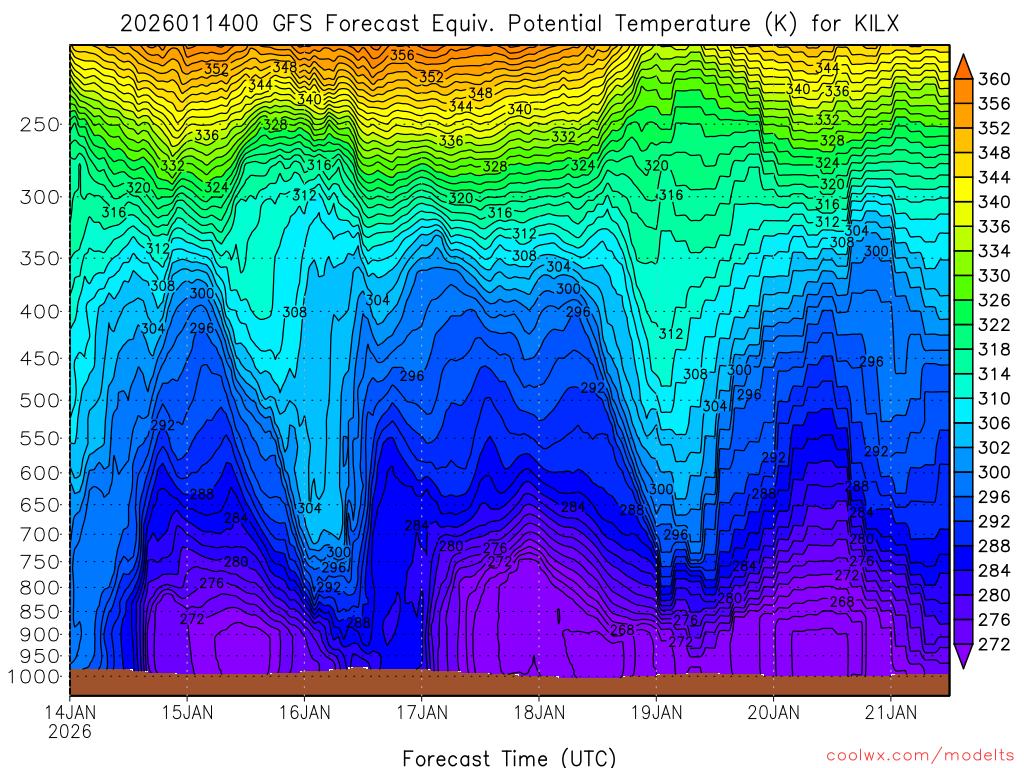Screen dimensions: 1024x768
Task: Pick the cyan scale segment between 306 and 310
Action: [963, 411]
